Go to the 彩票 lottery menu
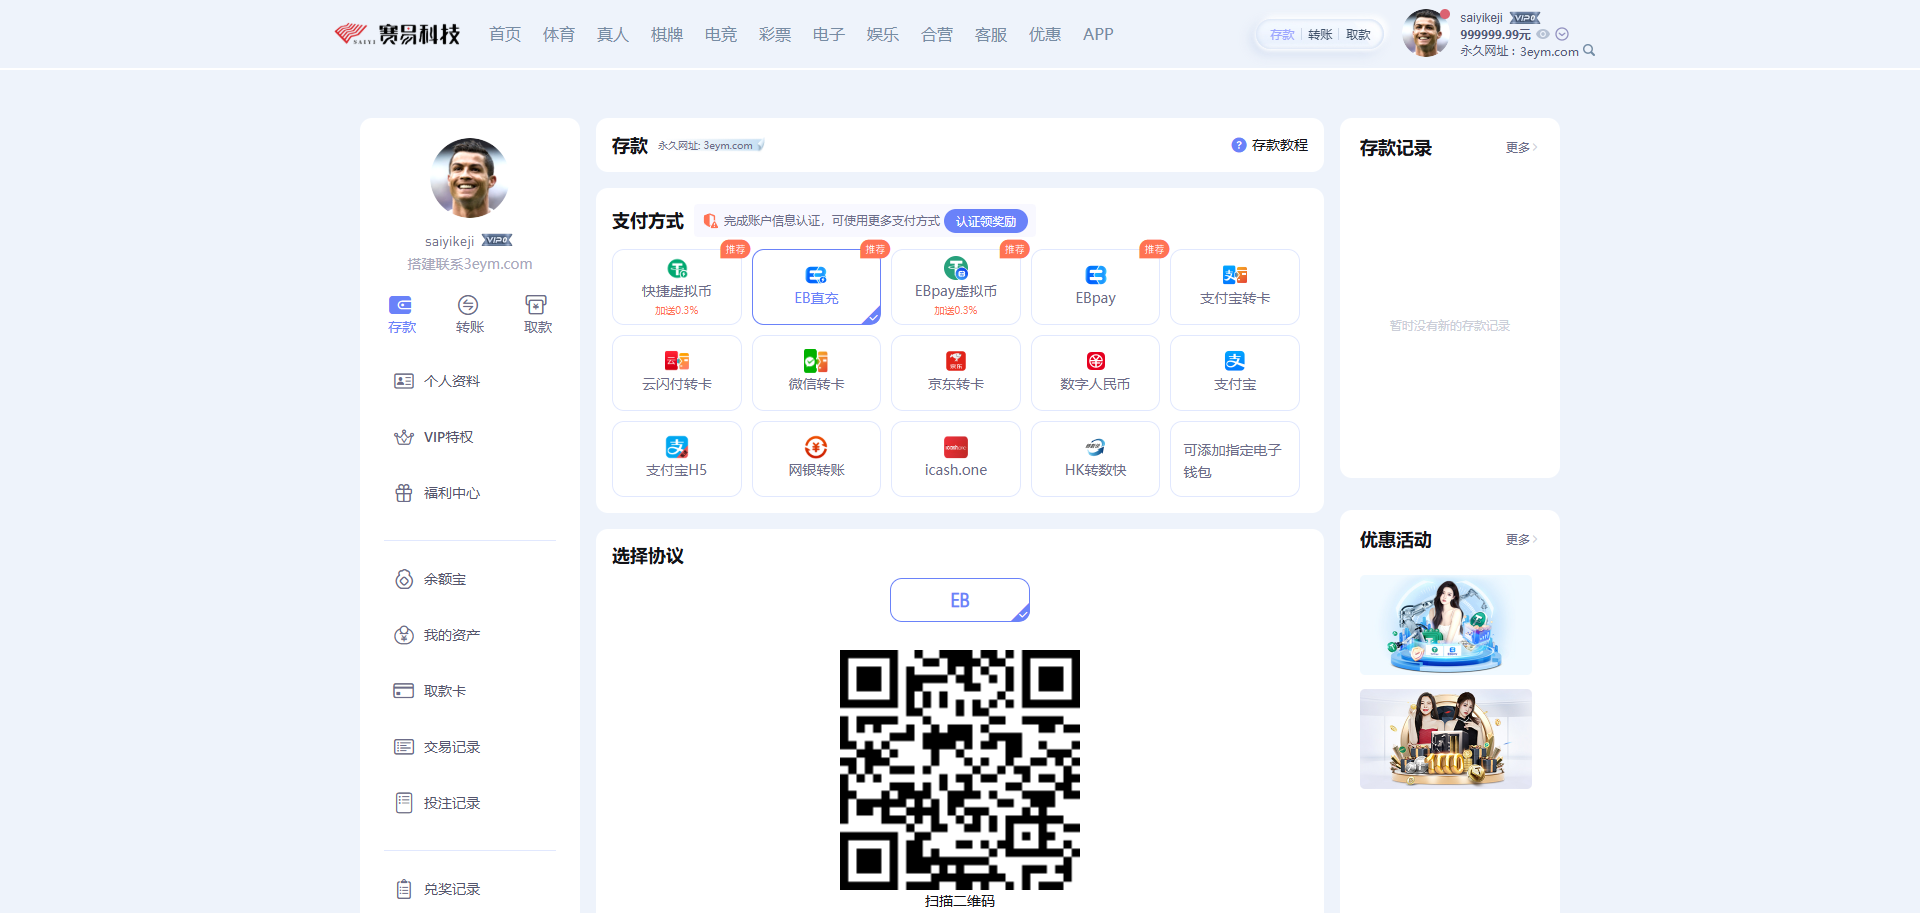 click(774, 35)
